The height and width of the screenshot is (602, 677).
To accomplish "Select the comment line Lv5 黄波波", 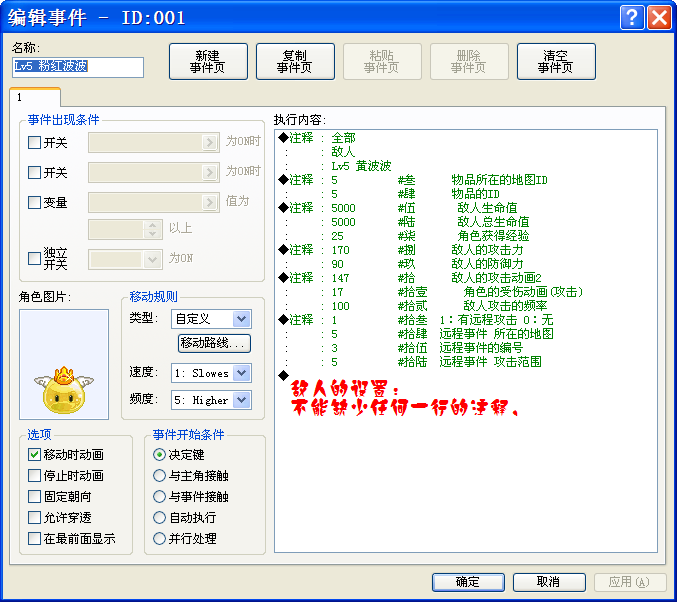I will (x=466, y=166).
